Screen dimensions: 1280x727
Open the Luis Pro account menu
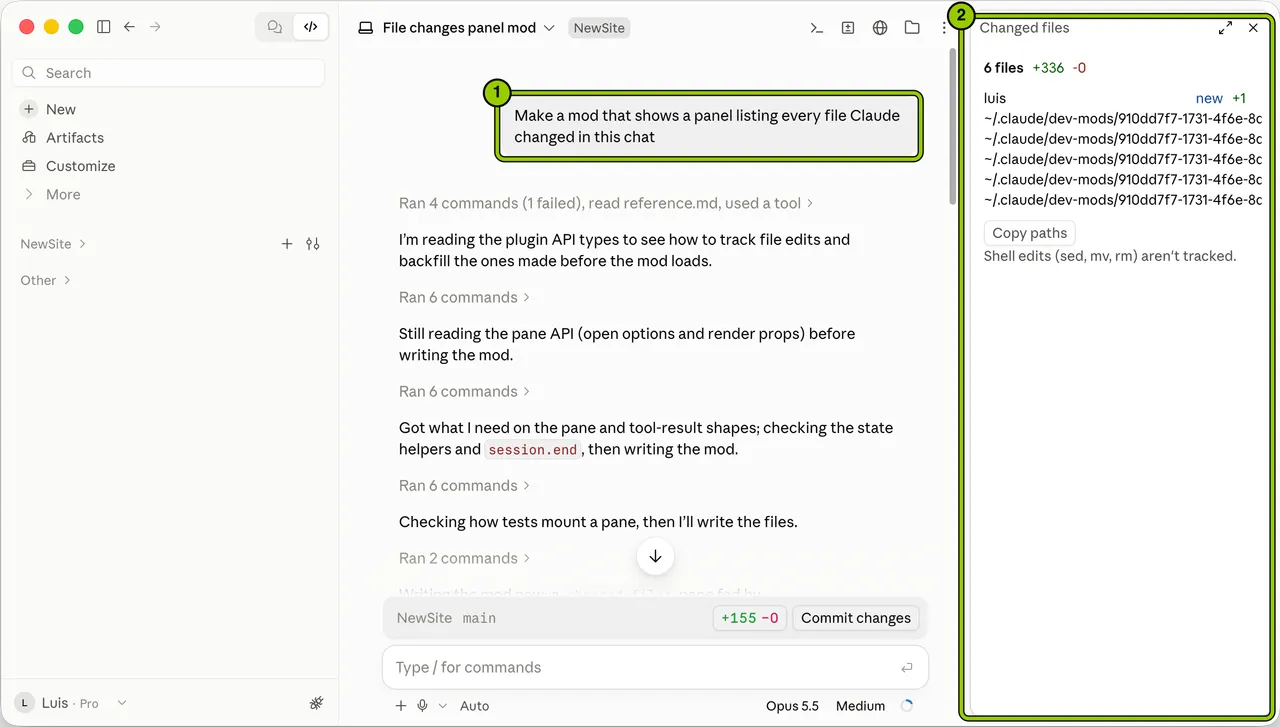coord(72,703)
